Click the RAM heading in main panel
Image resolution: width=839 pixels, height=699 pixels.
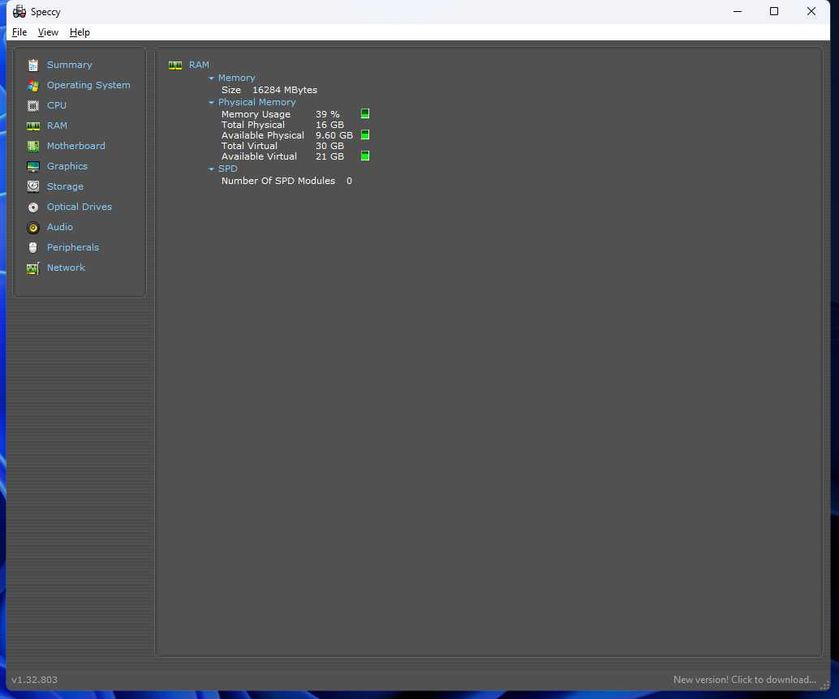point(199,65)
